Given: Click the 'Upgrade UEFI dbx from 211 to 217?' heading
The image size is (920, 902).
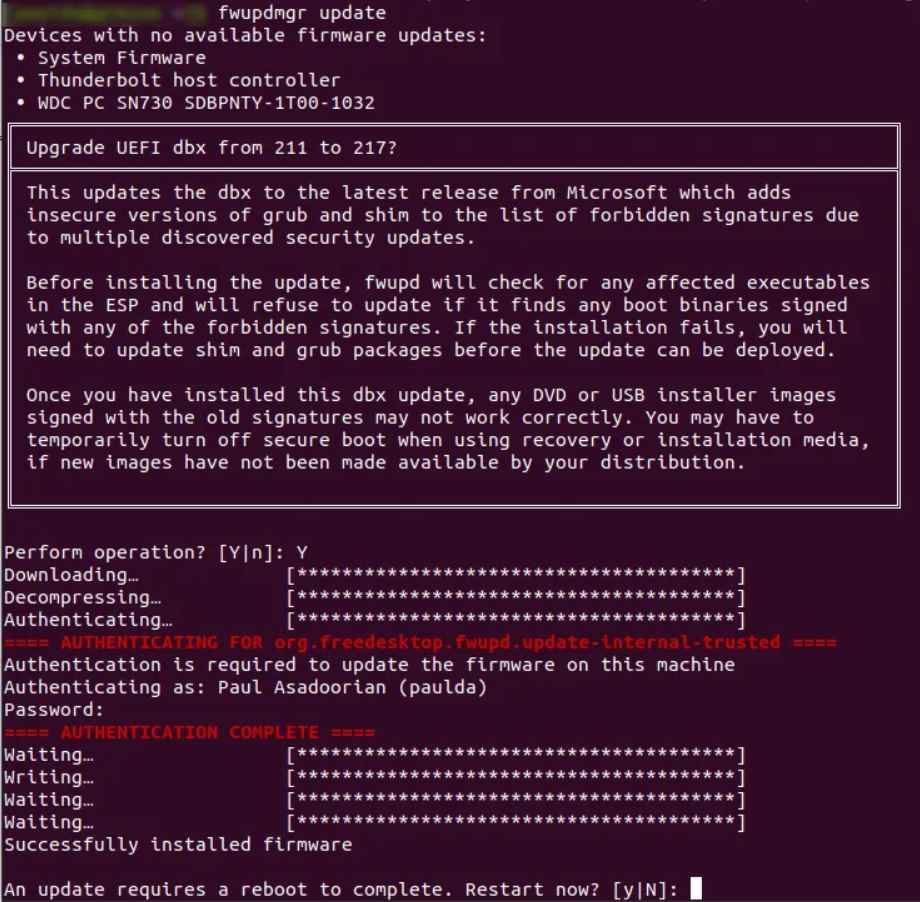Looking at the screenshot, I should pyautogui.click(x=211, y=147).
